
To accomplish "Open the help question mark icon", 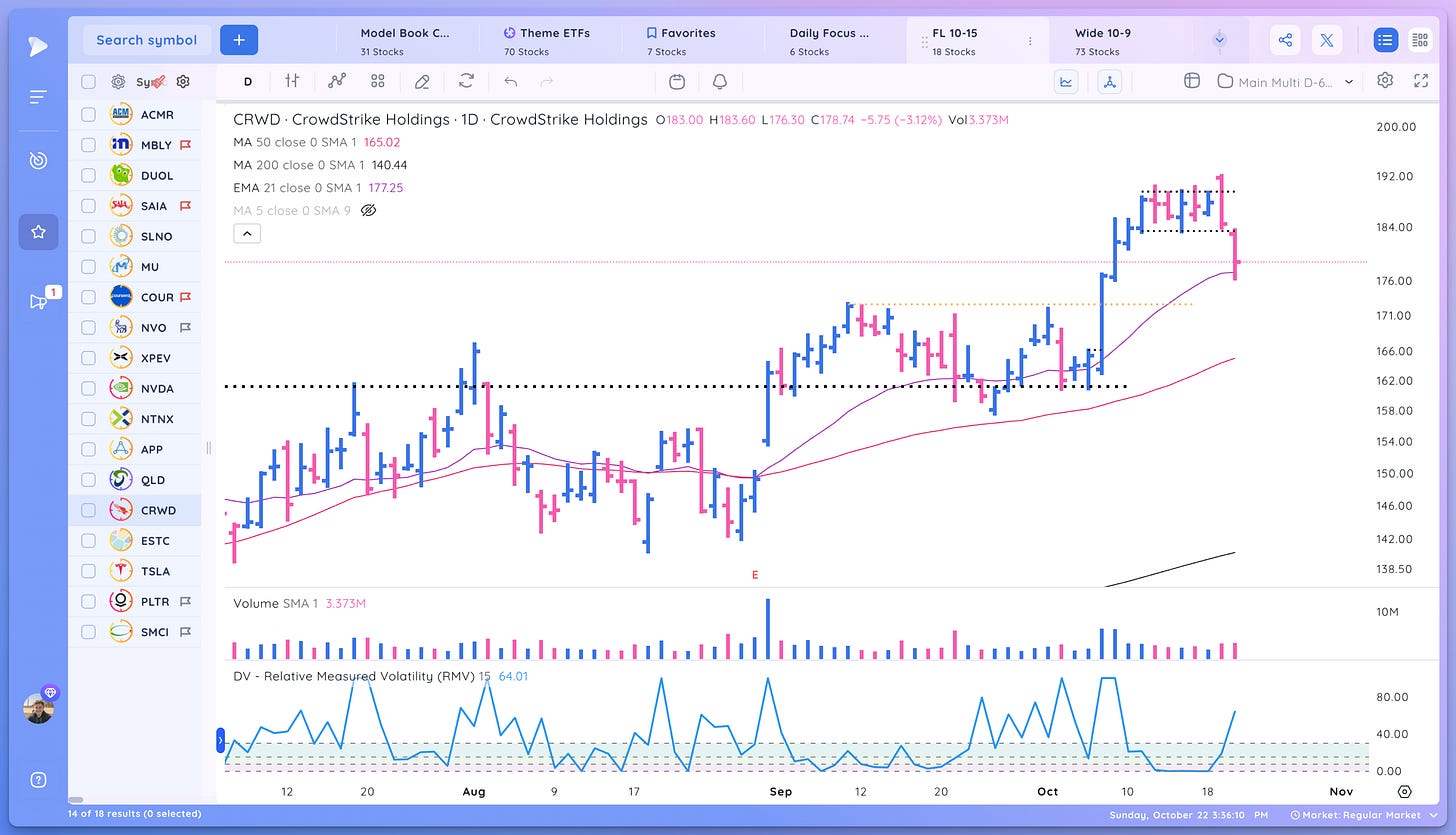I will point(38,780).
